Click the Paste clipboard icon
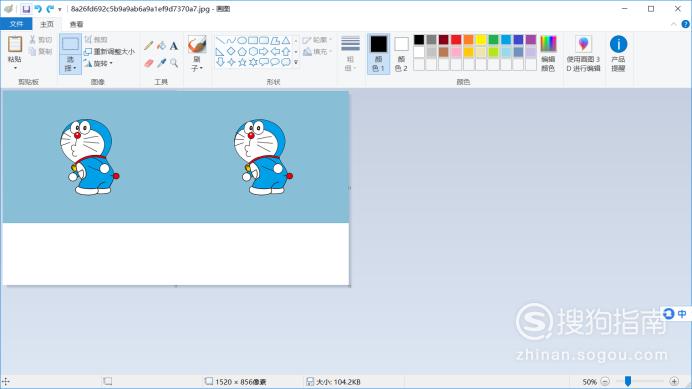Screen dimensions: 692x389 point(15,45)
